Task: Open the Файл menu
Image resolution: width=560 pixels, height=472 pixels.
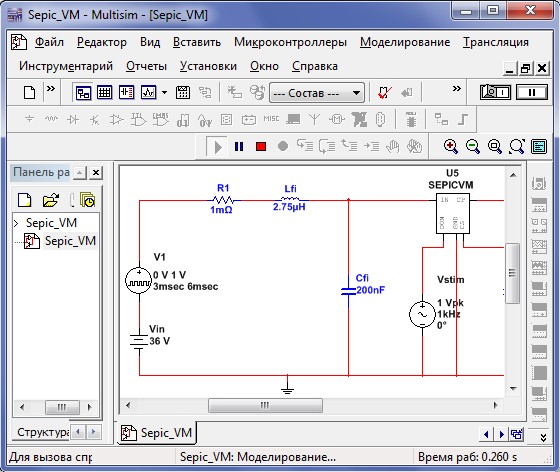Action: (x=49, y=42)
